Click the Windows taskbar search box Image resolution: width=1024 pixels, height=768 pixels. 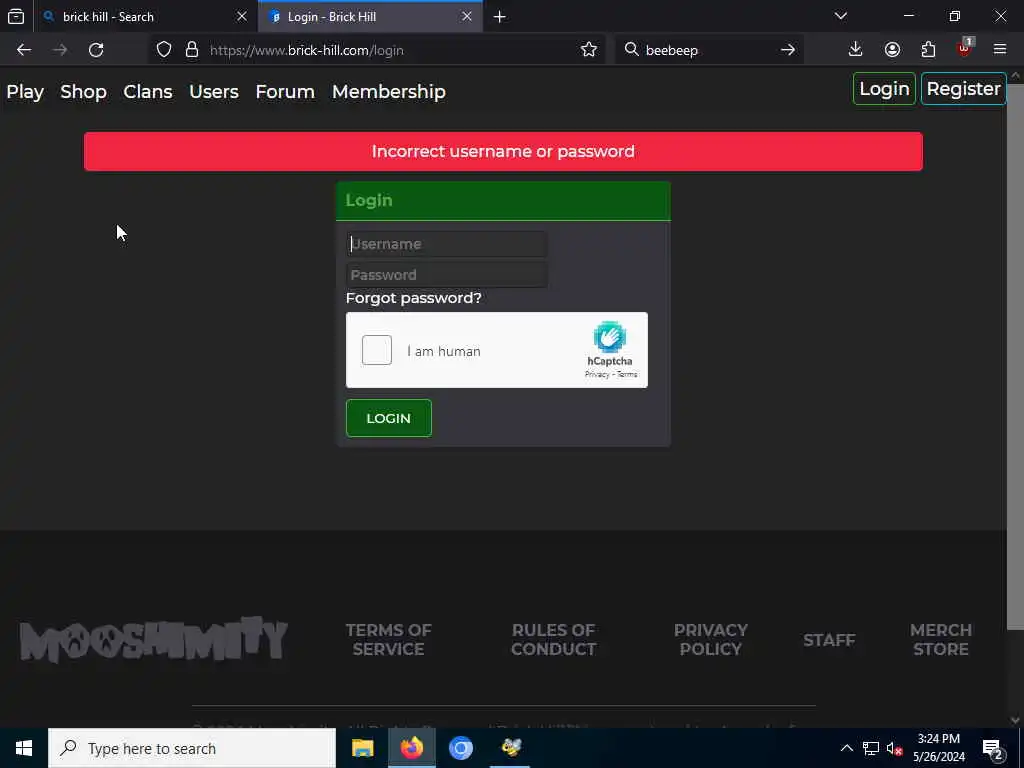coord(192,748)
